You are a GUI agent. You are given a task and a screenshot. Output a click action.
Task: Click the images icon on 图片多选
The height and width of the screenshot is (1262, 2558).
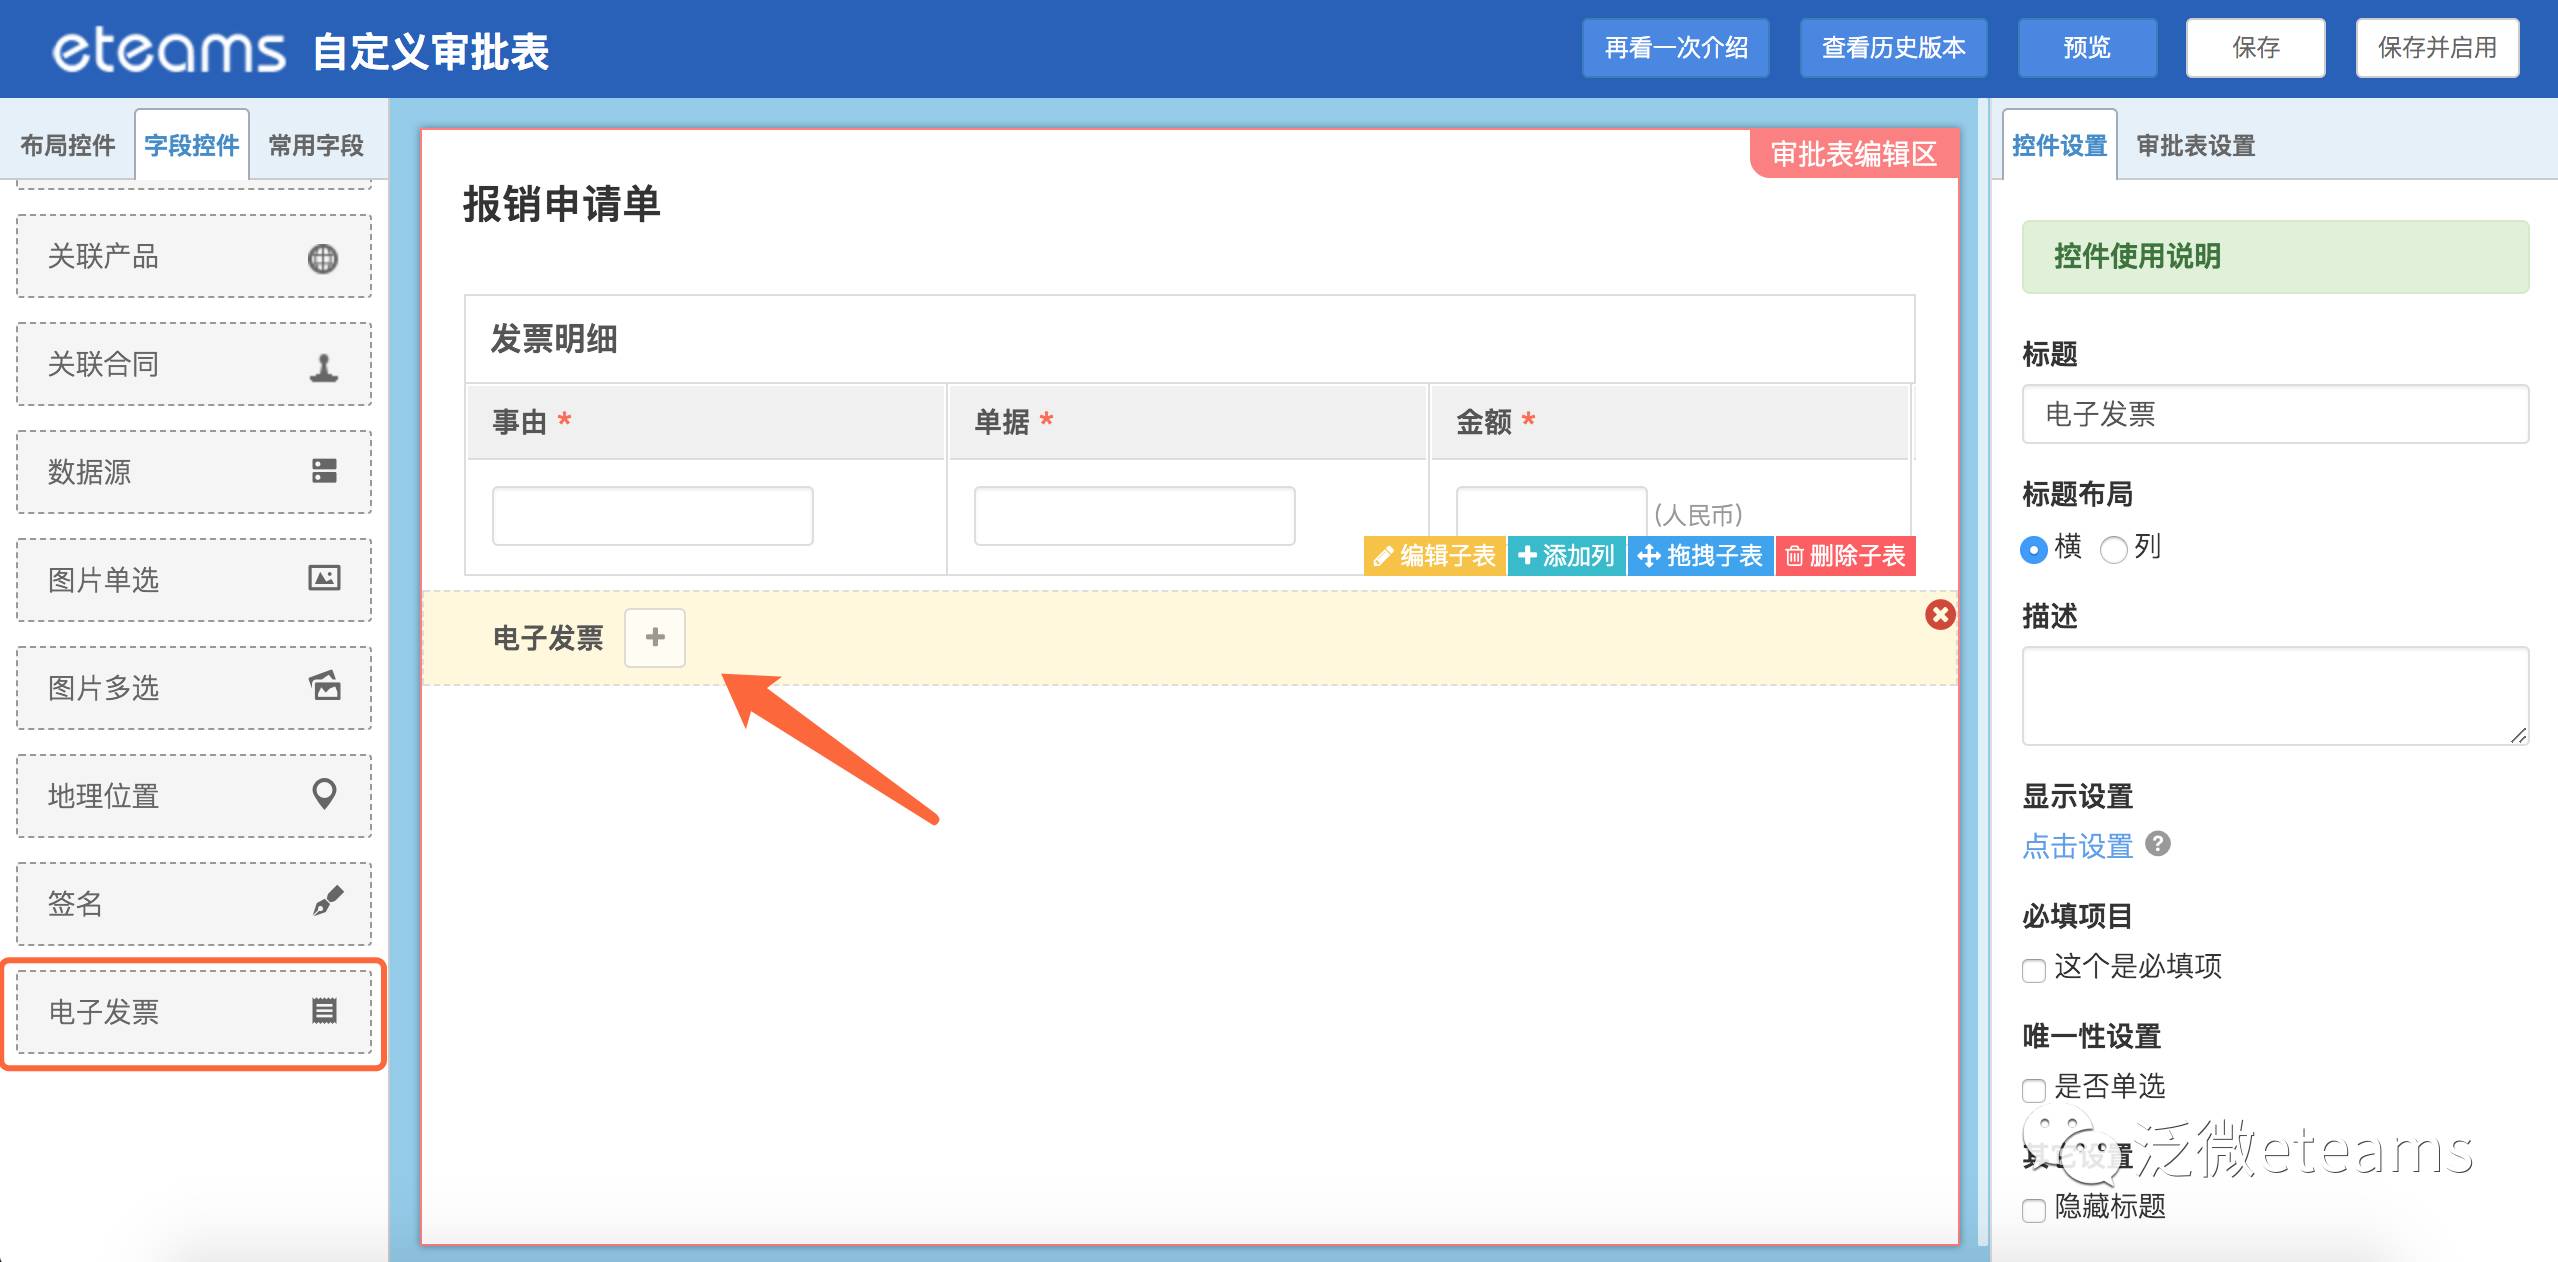[324, 686]
